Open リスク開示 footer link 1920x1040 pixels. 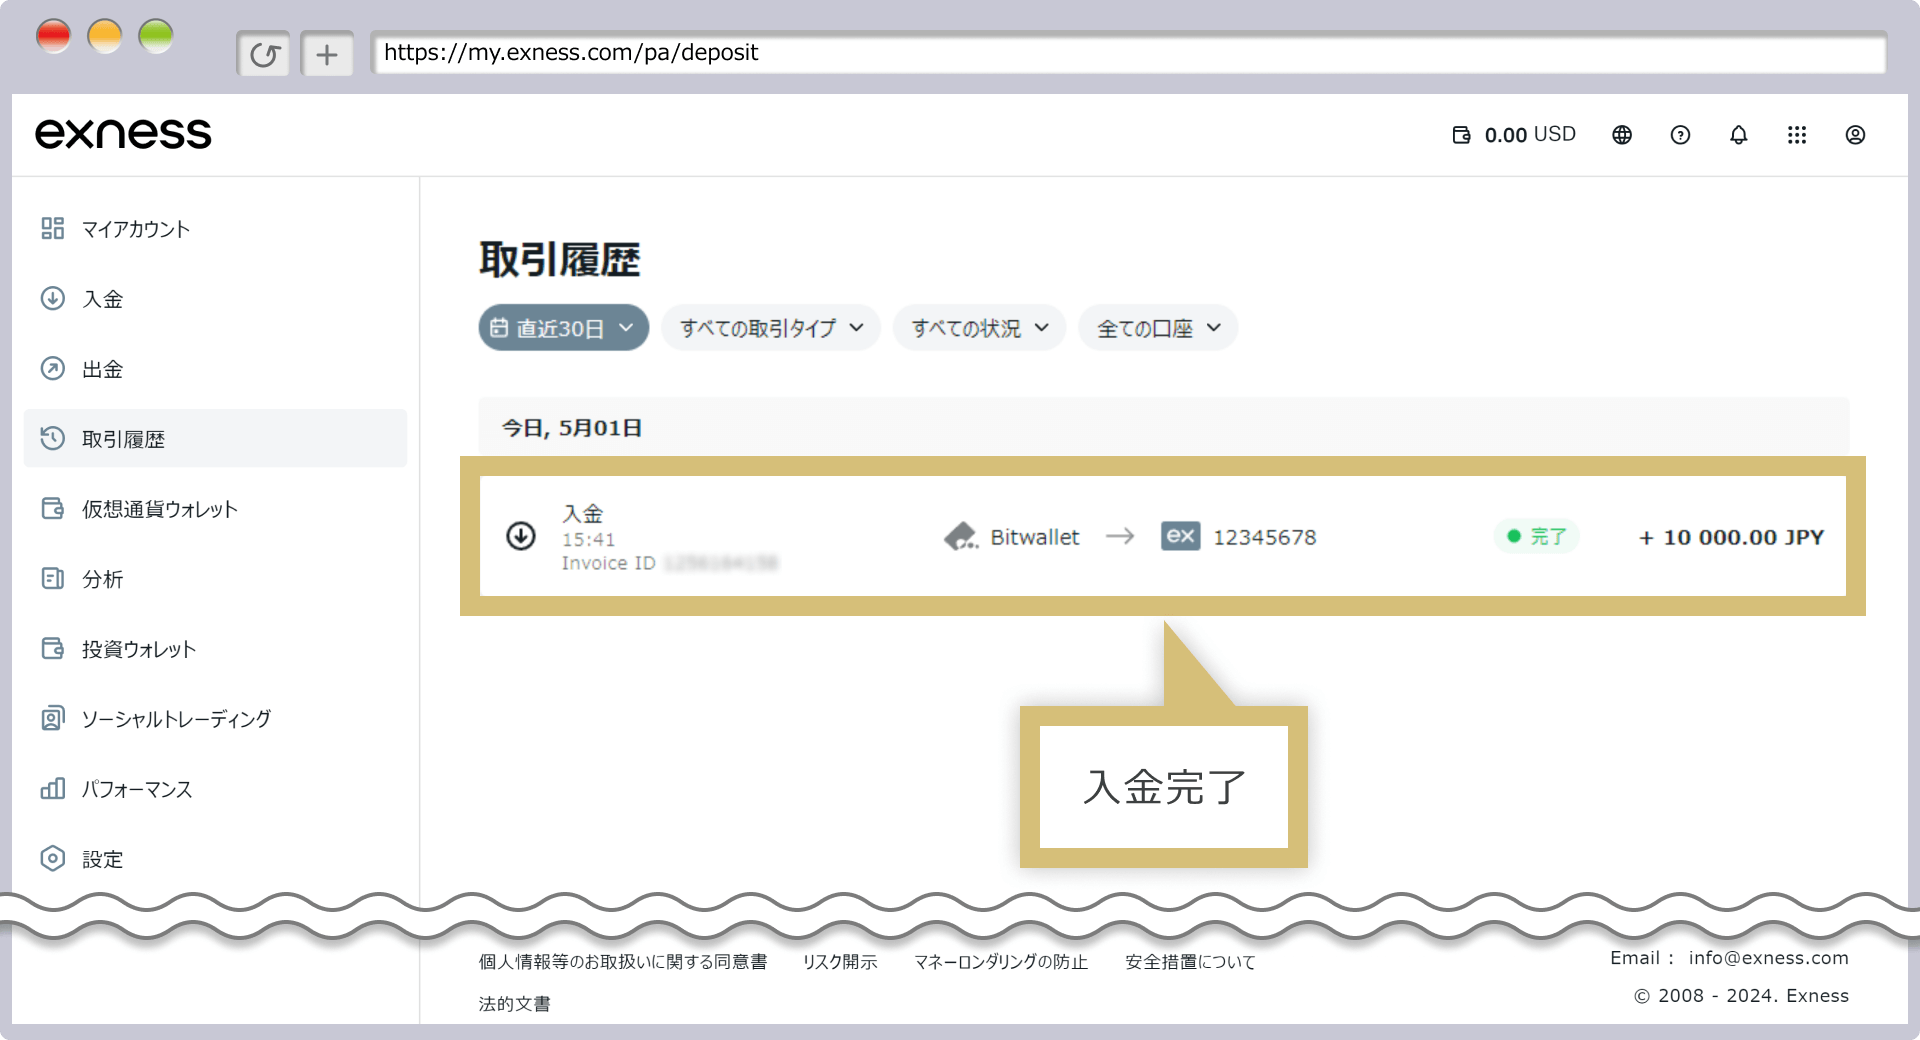[x=840, y=962]
